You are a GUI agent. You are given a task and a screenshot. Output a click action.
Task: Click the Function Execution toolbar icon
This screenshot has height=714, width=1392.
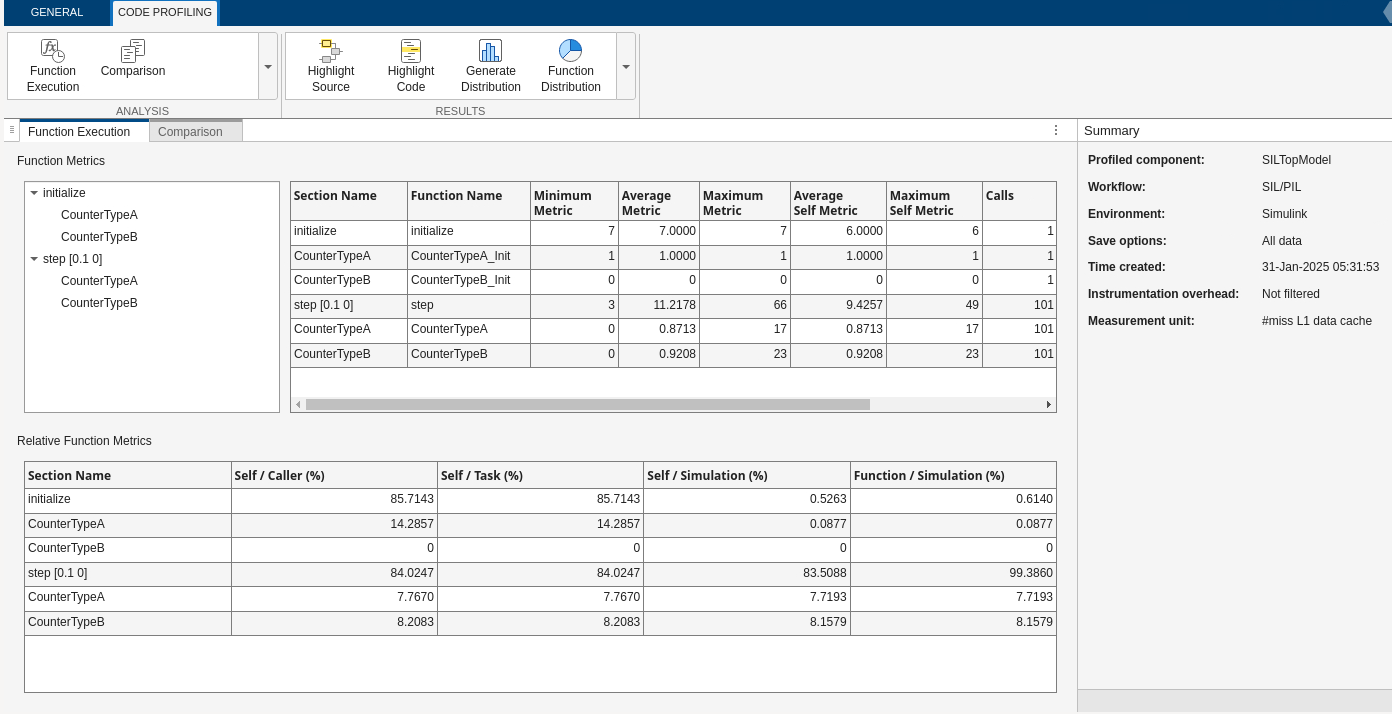click(53, 65)
